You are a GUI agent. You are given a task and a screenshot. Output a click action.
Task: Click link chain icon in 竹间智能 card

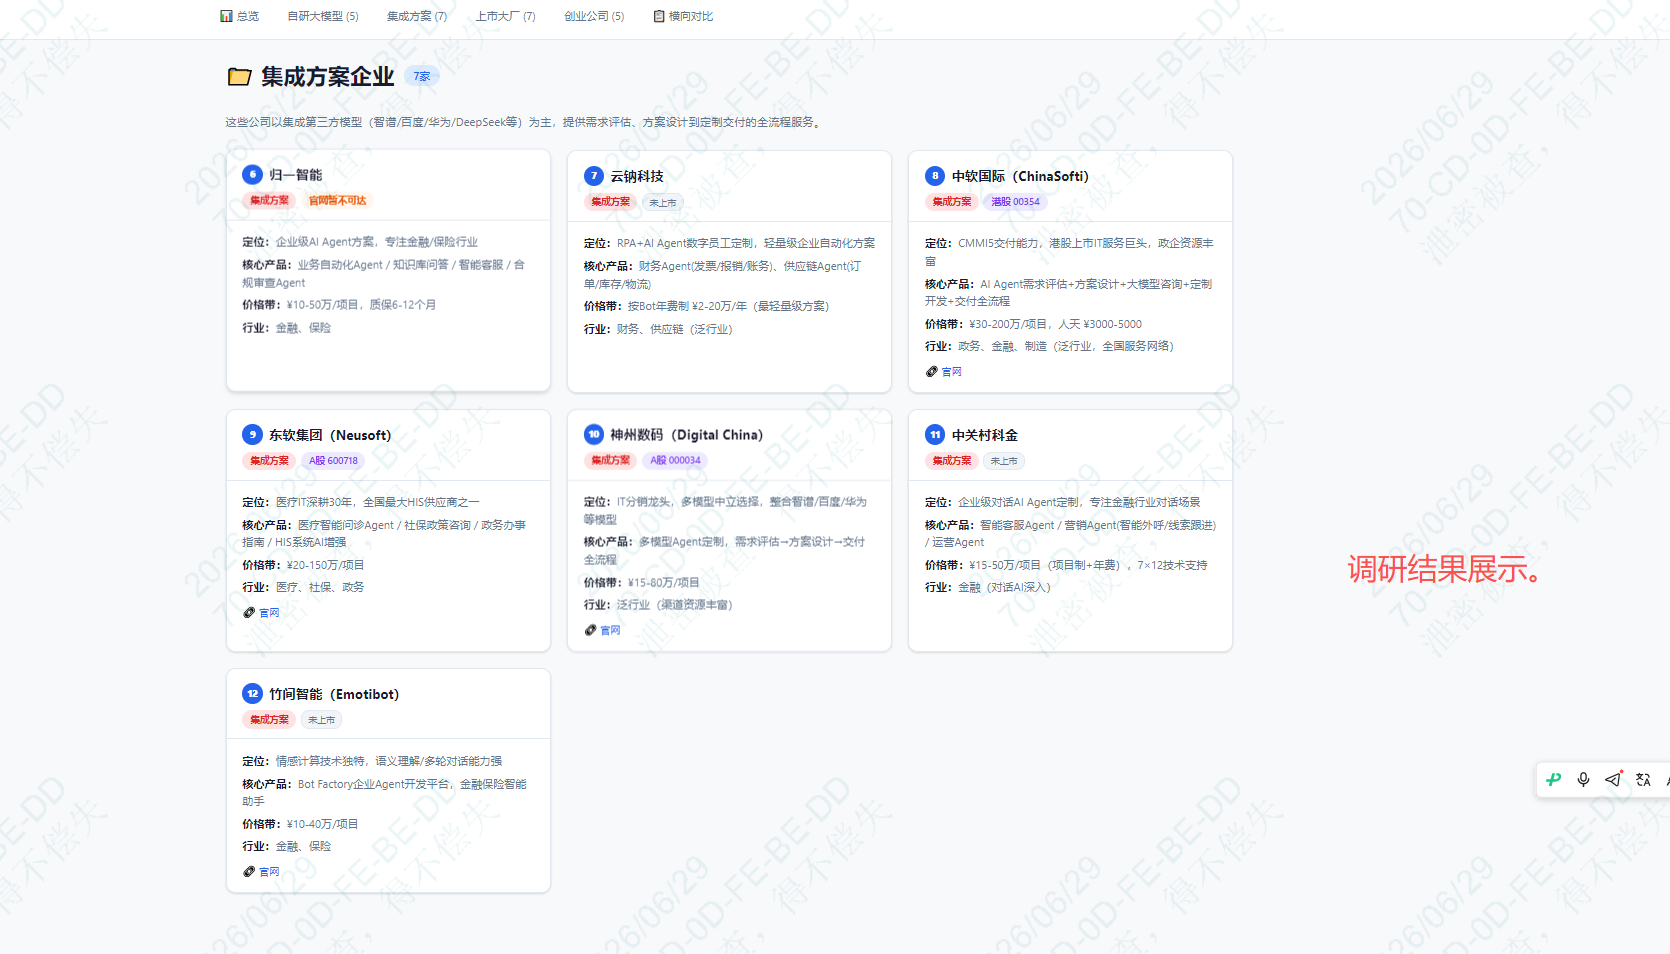tap(249, 872)
